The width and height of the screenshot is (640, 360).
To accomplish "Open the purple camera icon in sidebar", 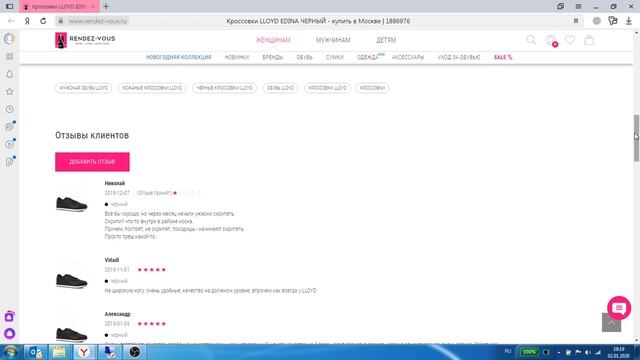I will pyautogui.click(x=9, y=316).
